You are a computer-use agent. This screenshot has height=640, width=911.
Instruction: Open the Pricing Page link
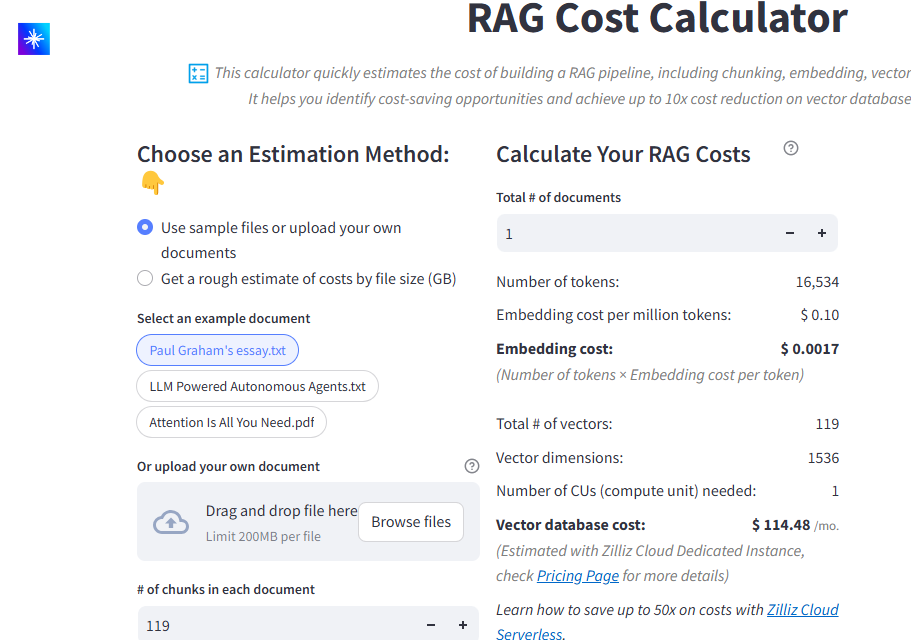(x=577, y=576)
